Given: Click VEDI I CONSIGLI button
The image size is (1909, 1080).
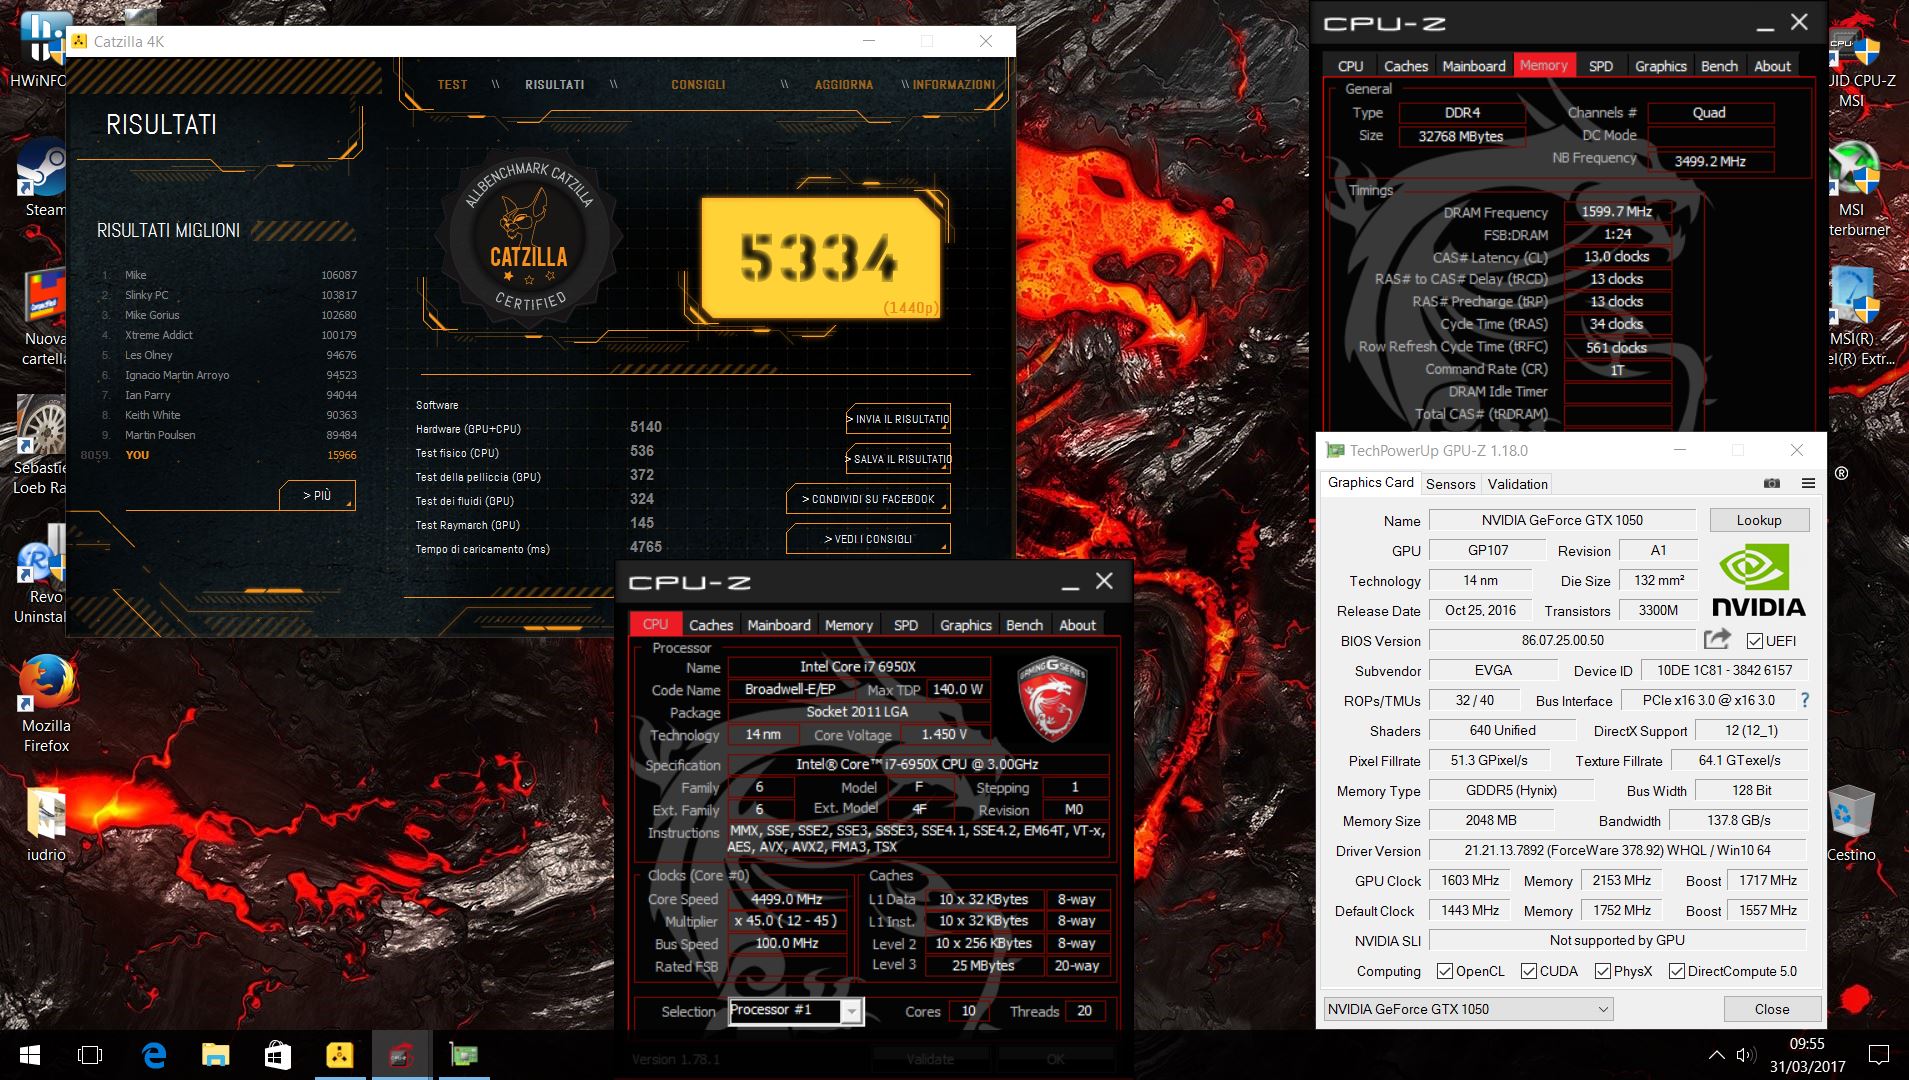Looking at the screenshot, I should click(x=868, y=539).
